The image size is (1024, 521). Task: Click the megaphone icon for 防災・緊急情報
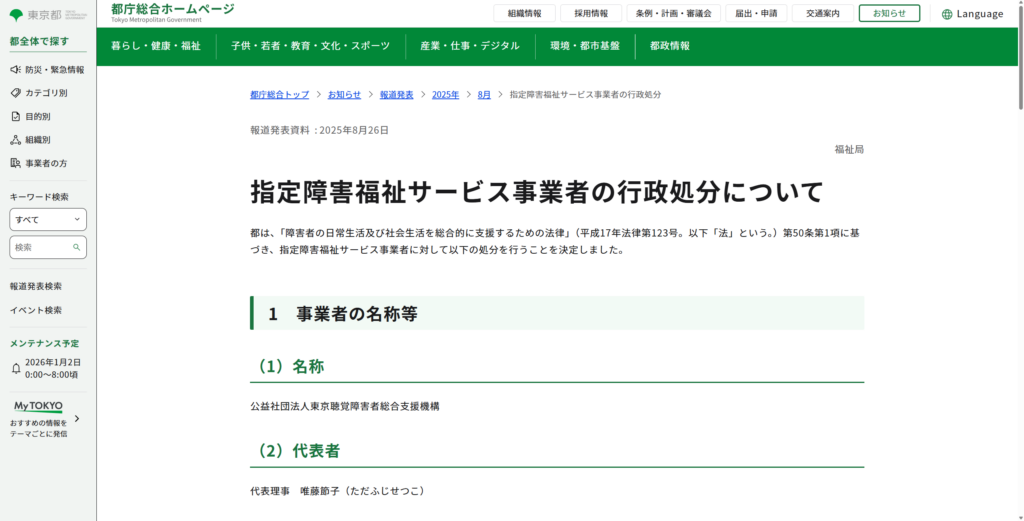point(15,70)
